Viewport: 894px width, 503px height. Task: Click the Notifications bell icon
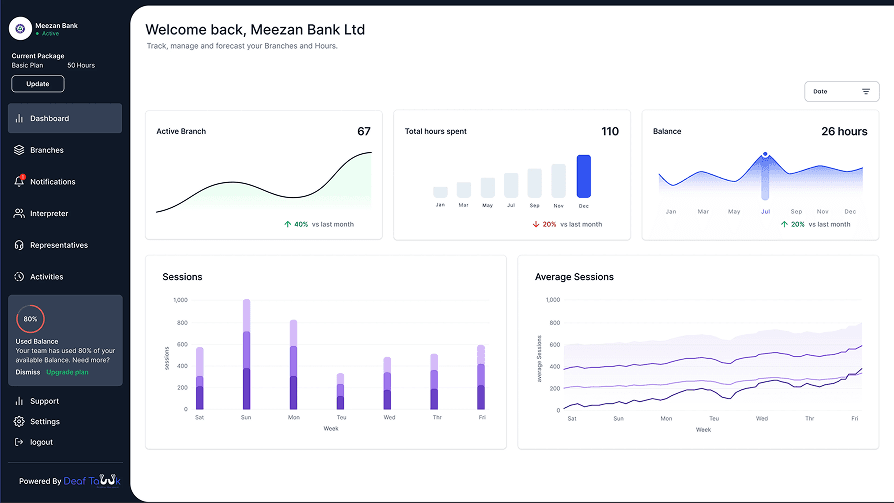click(19, 182)
